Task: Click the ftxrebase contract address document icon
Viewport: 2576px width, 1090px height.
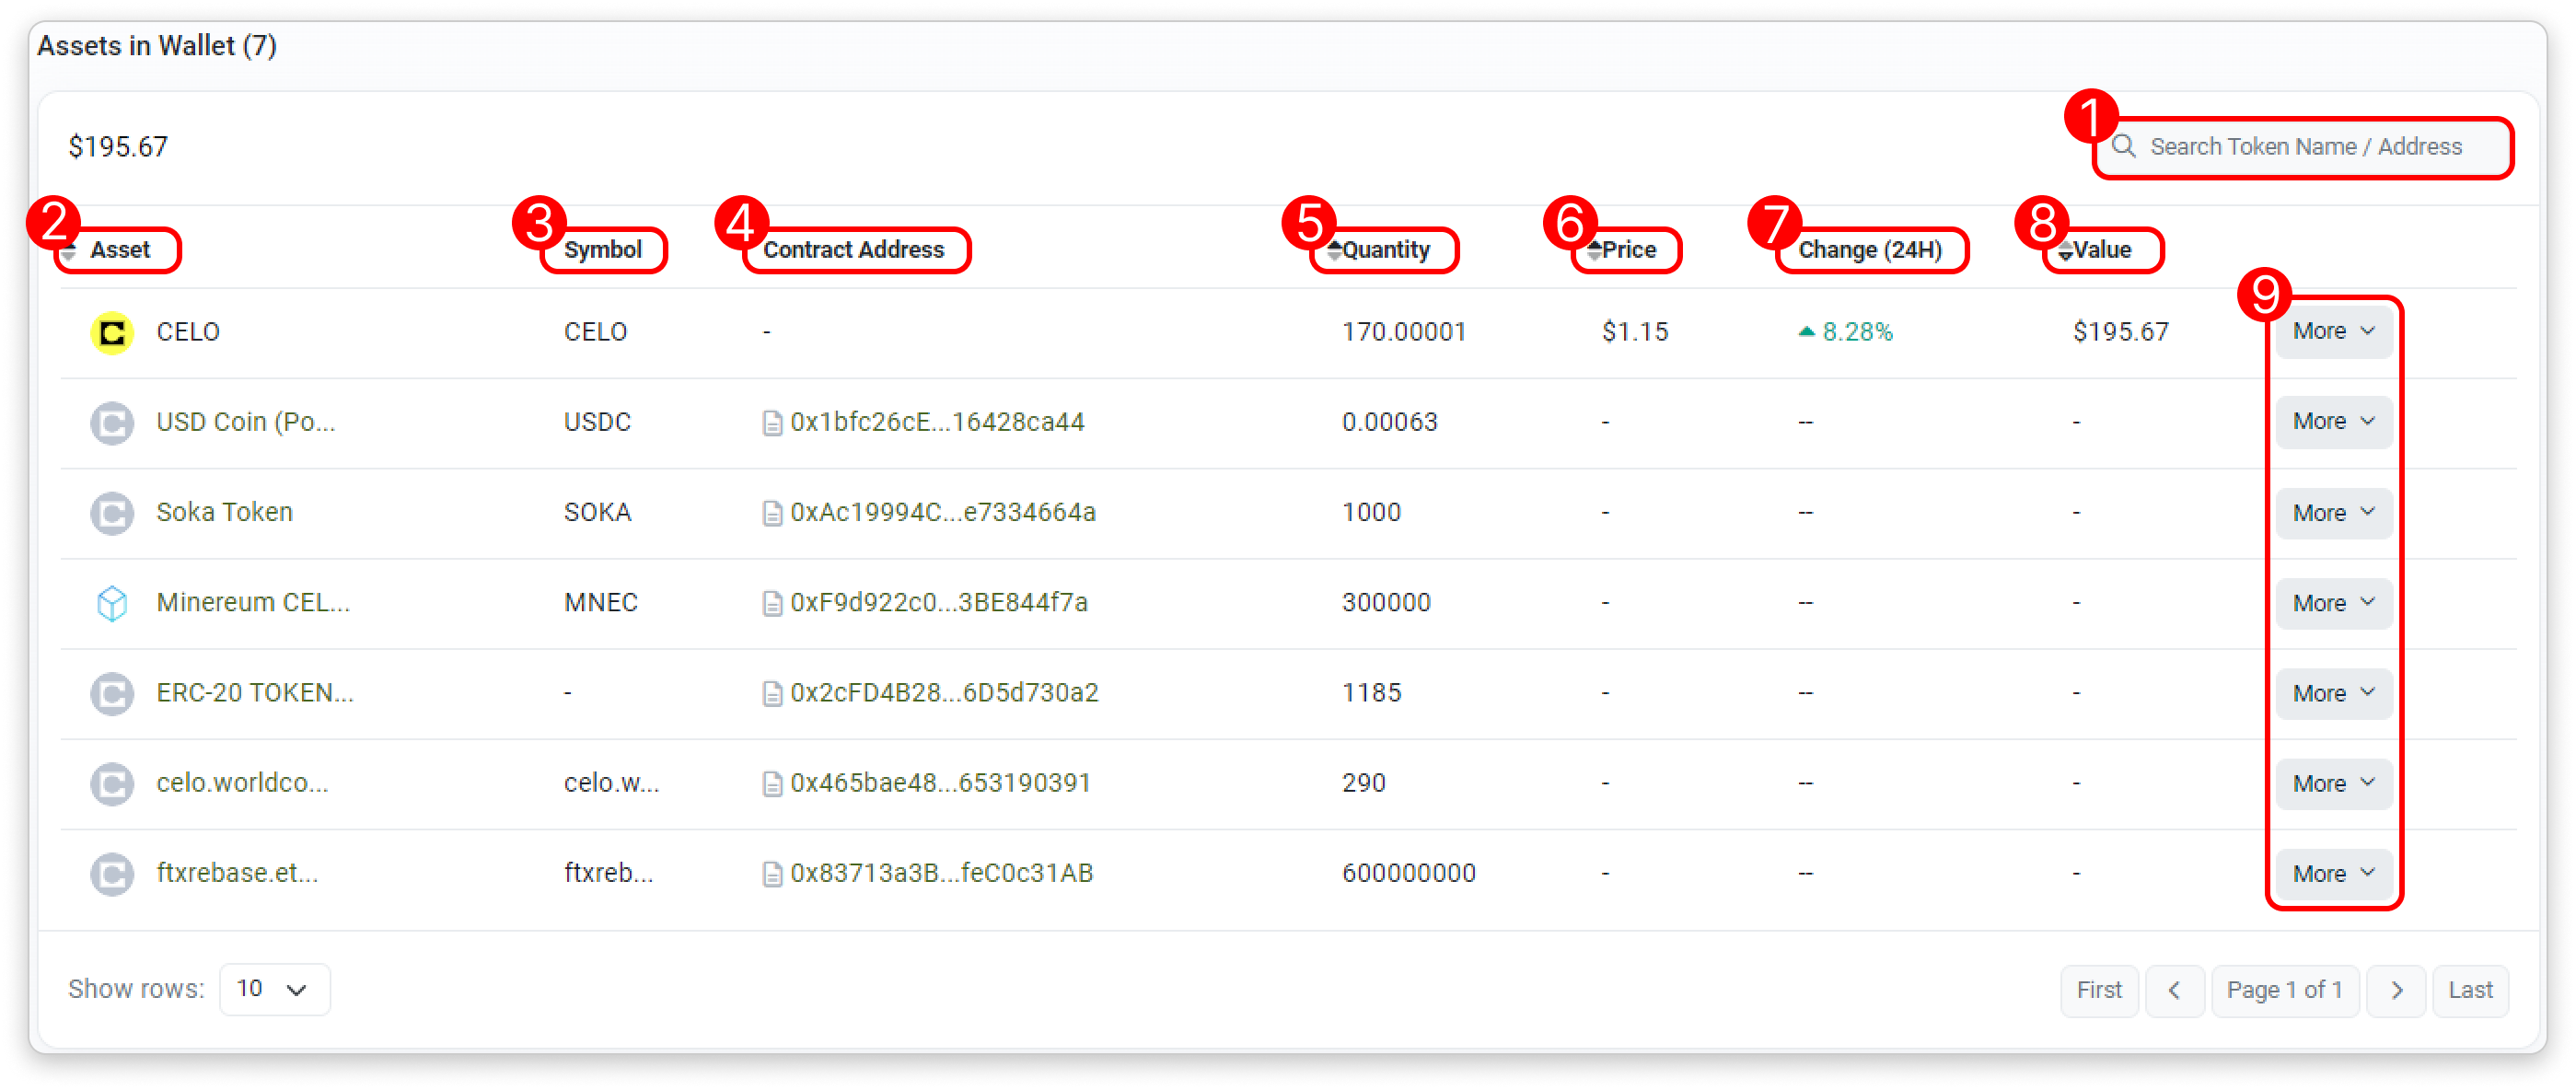Action: tap(772, 874)
